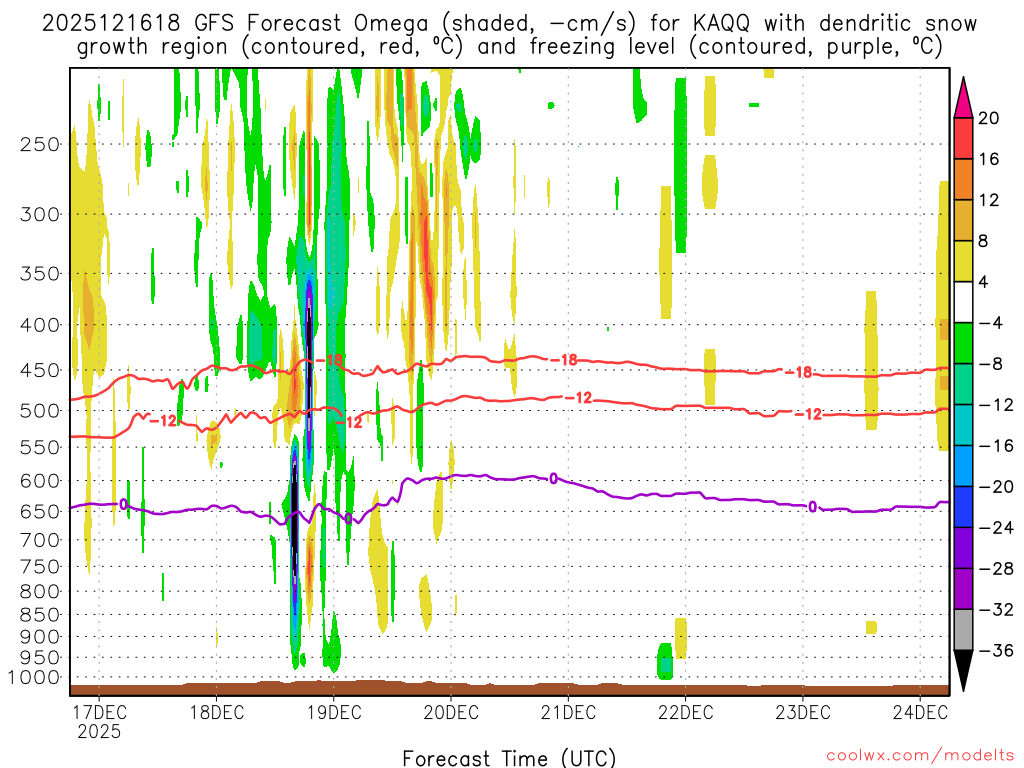Image resolution: width=1024 pixels, height=768 pixels.
Task: Click the chart title line beginning 2025121618 GFS
Action: pyautogui.click(x=509, y=24)
